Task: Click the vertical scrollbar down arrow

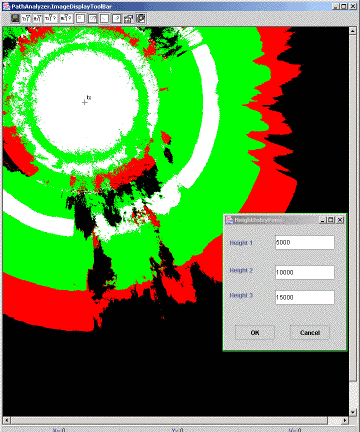Action: pos(353,412)
